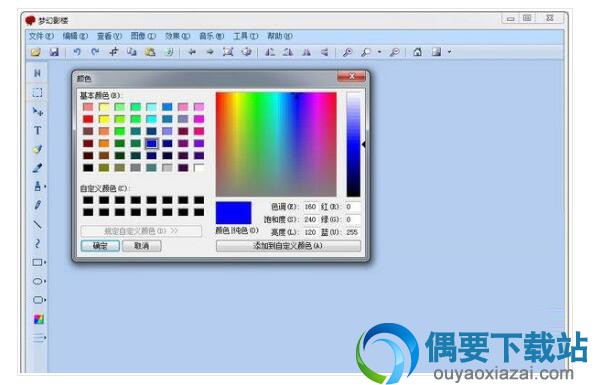Go to next image with right arrow
Screen dimensions: 599x385
tap(210, 52)
